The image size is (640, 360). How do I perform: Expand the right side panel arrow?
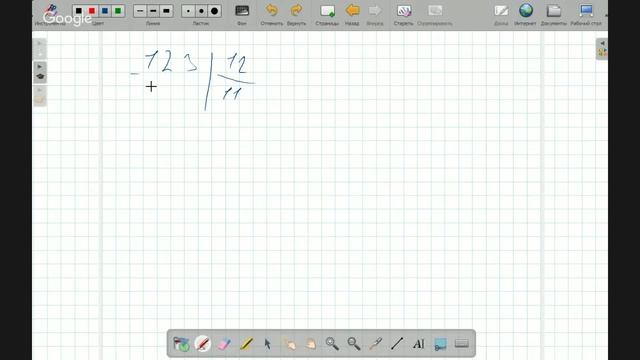[602, 49]
